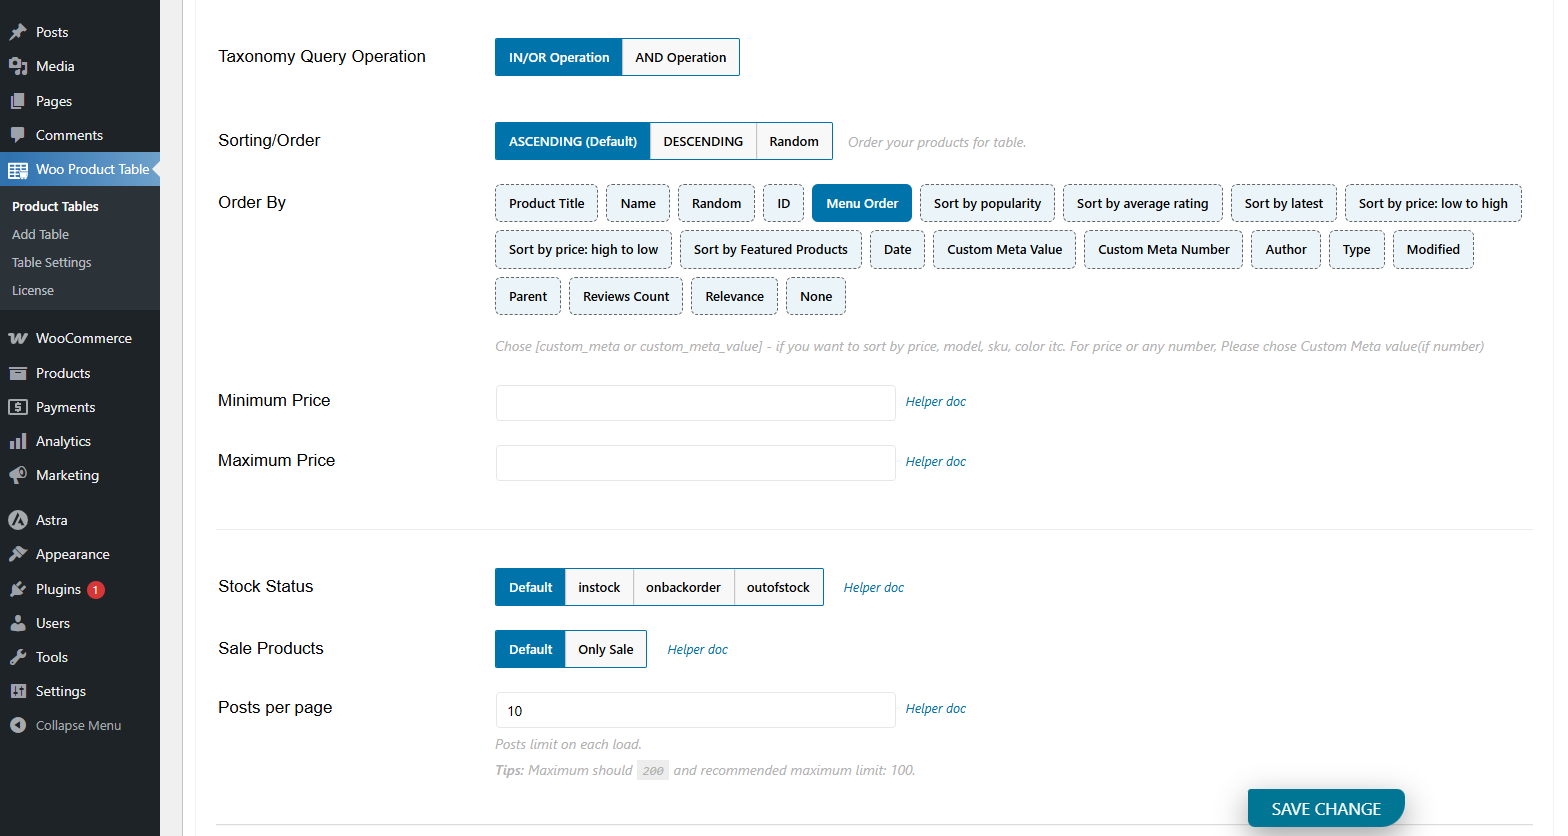Order by Relevance
Screen dimensions: 1568x836
(735, 296)
